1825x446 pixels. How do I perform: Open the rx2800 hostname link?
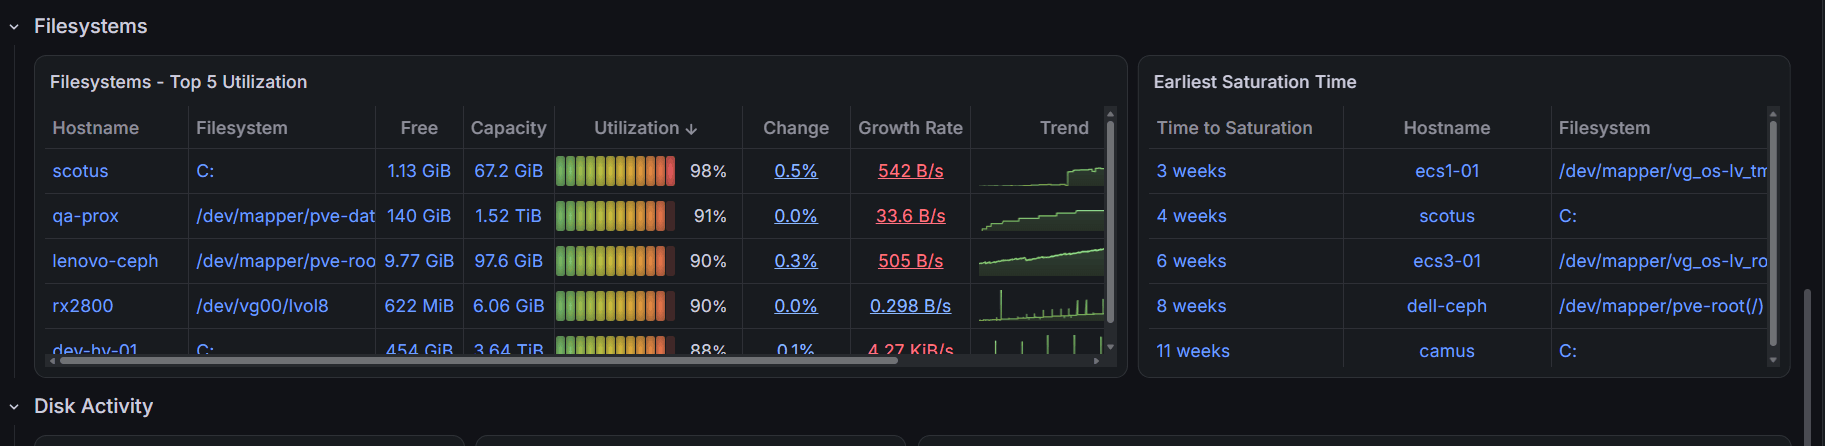pyautogui.click(x=82, y=306)
